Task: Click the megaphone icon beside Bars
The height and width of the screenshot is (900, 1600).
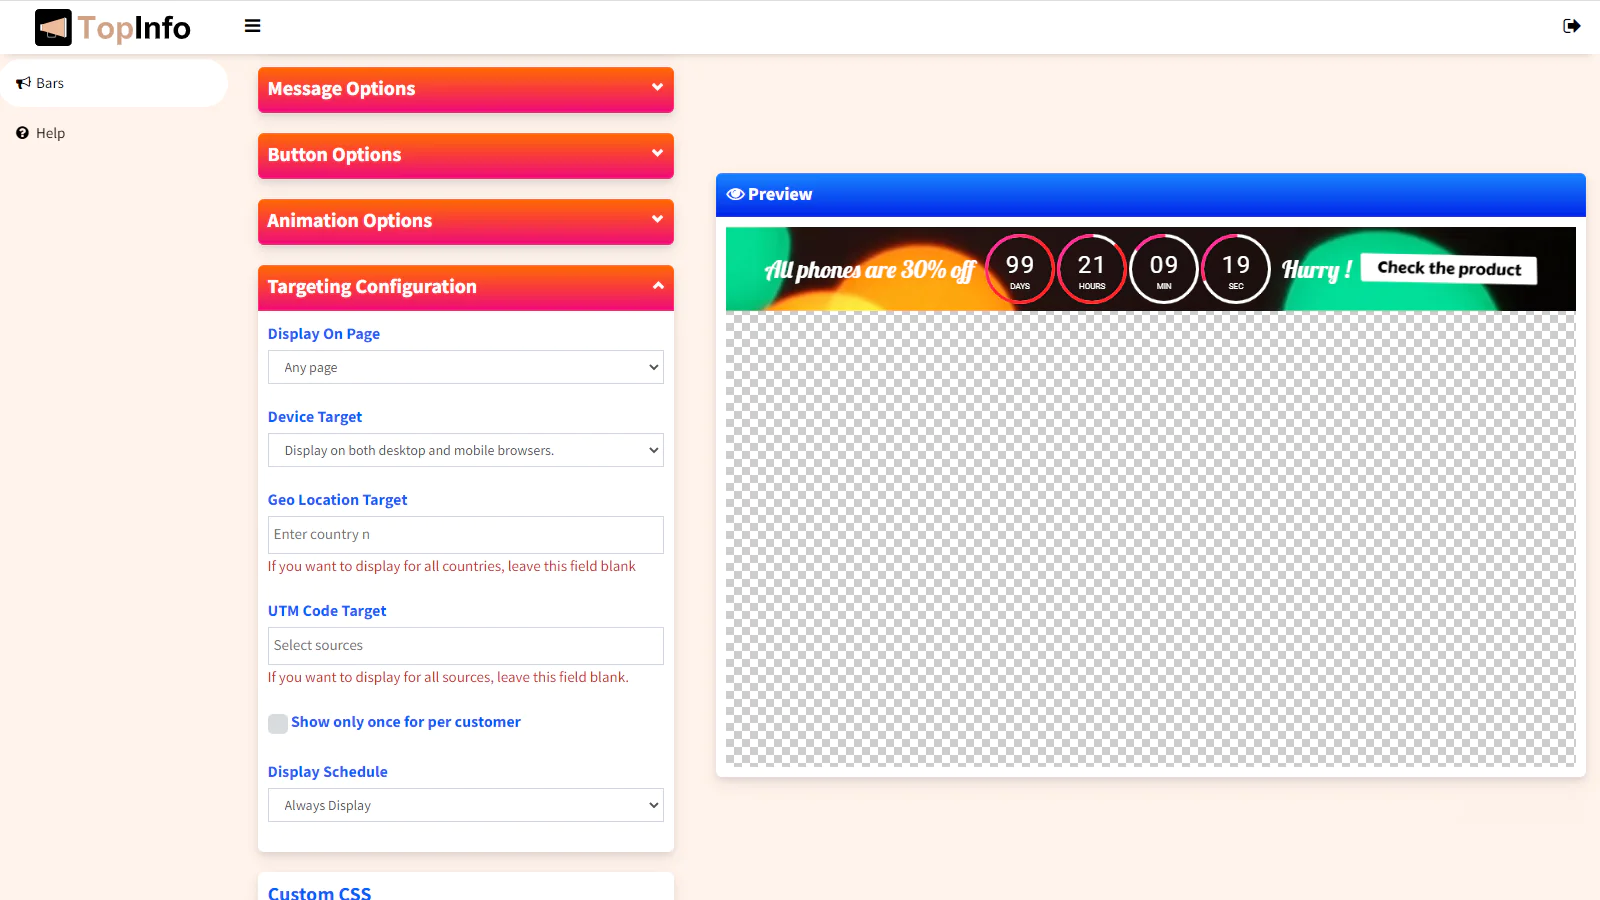Action: coord(23,83)
